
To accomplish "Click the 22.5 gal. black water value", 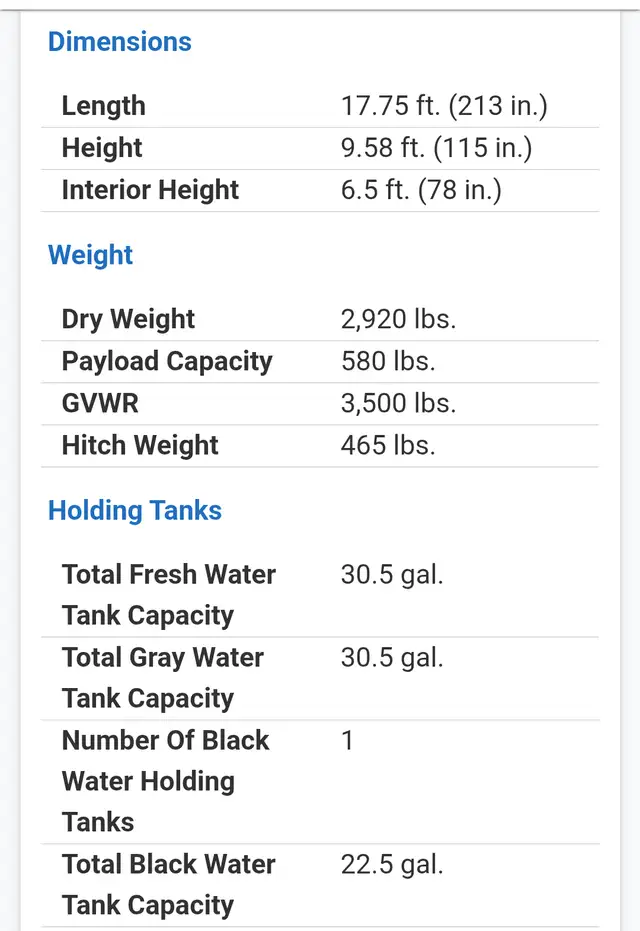I will [392, 865].
